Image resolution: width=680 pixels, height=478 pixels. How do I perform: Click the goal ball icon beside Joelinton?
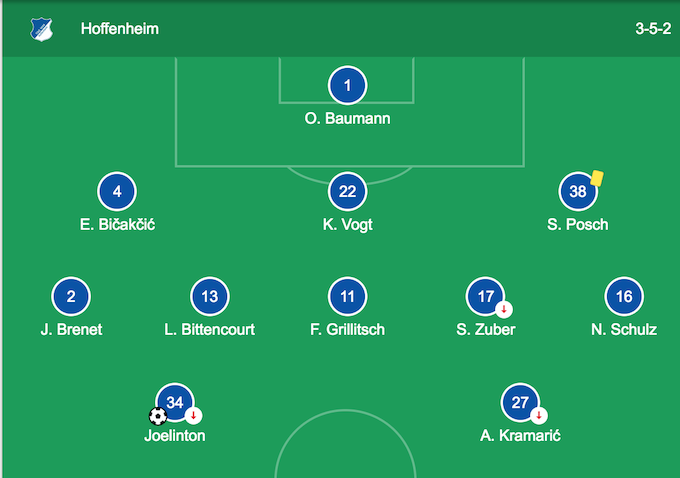157,416
